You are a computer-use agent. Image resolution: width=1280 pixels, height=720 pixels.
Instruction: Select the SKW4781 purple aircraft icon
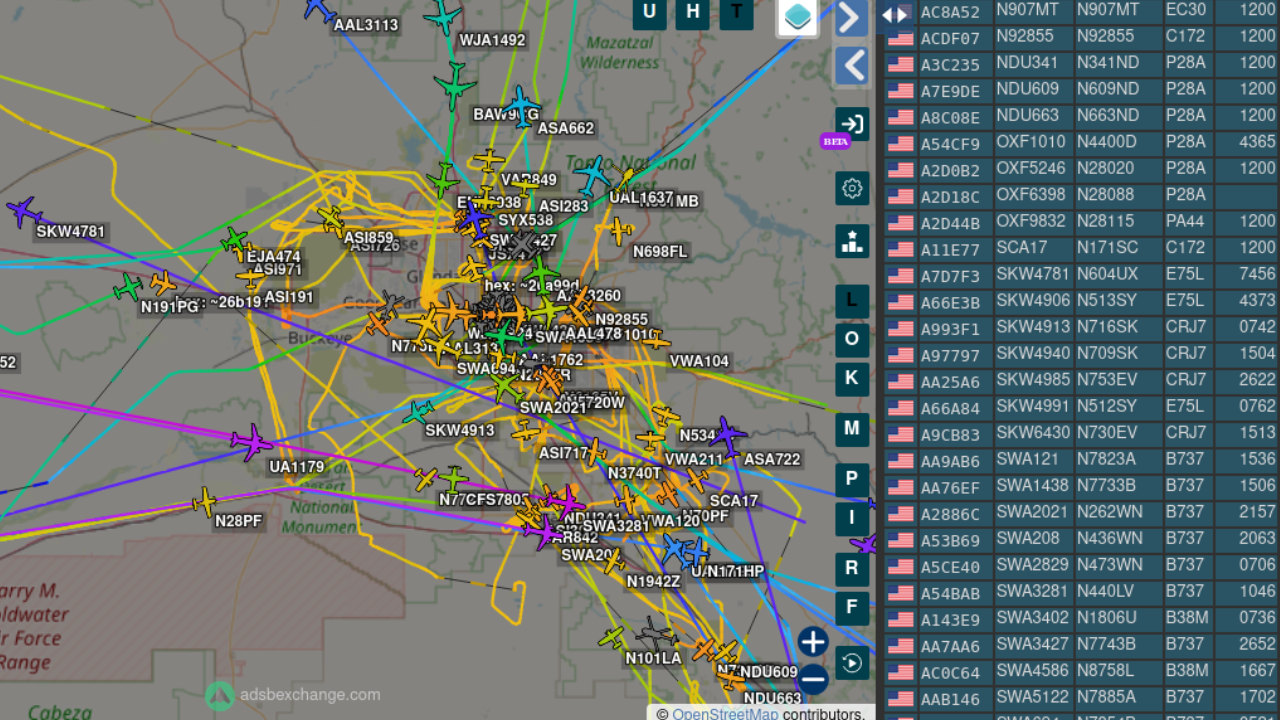[23, 212]
